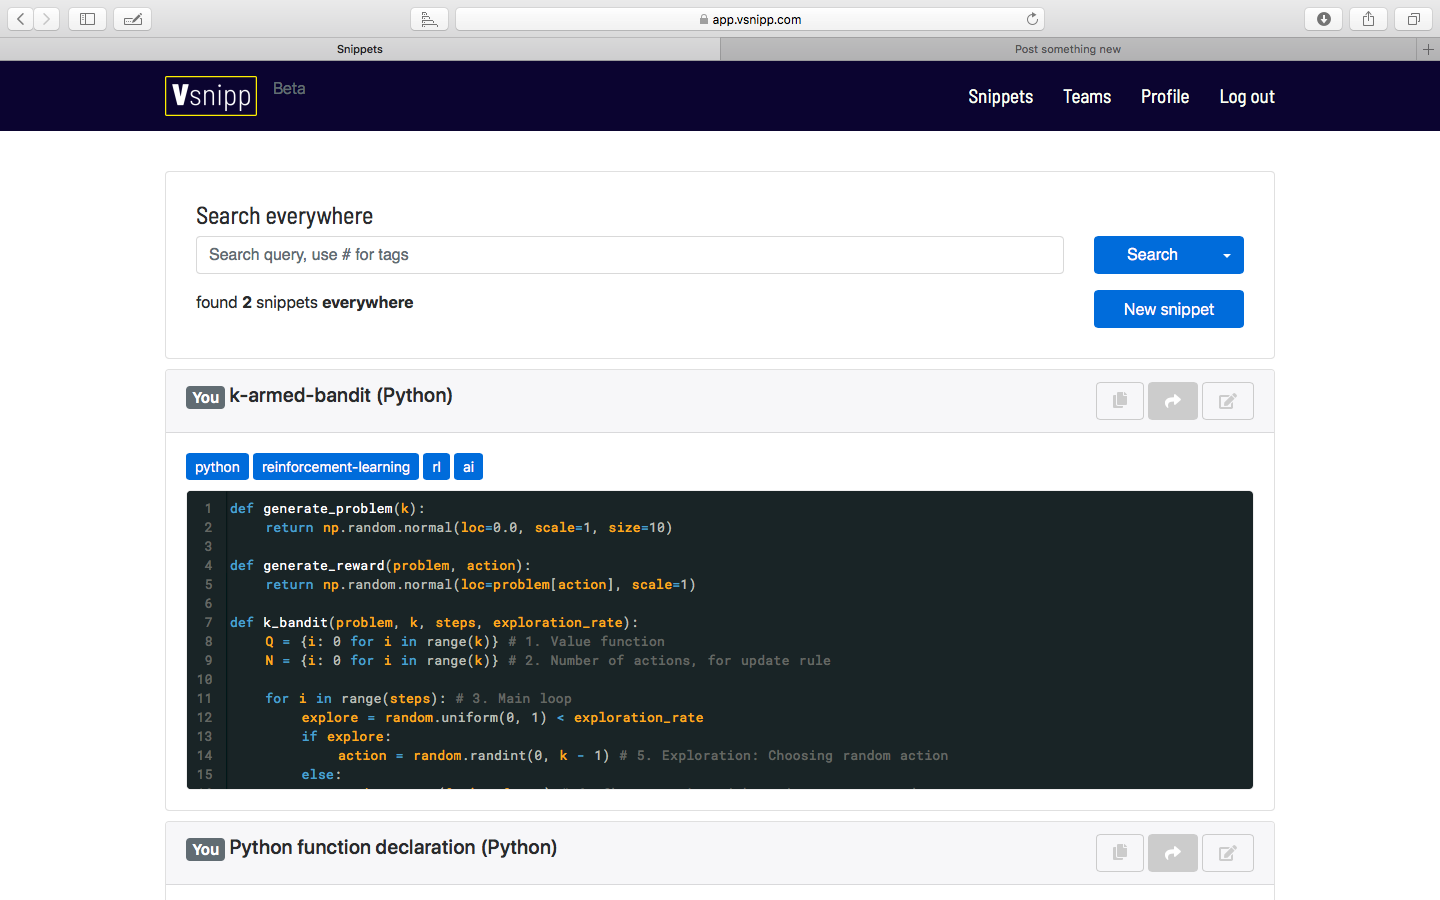This screenshot has height=900, width=1440.
Task: Focus the search query input field
Action: tap(630, 255)
